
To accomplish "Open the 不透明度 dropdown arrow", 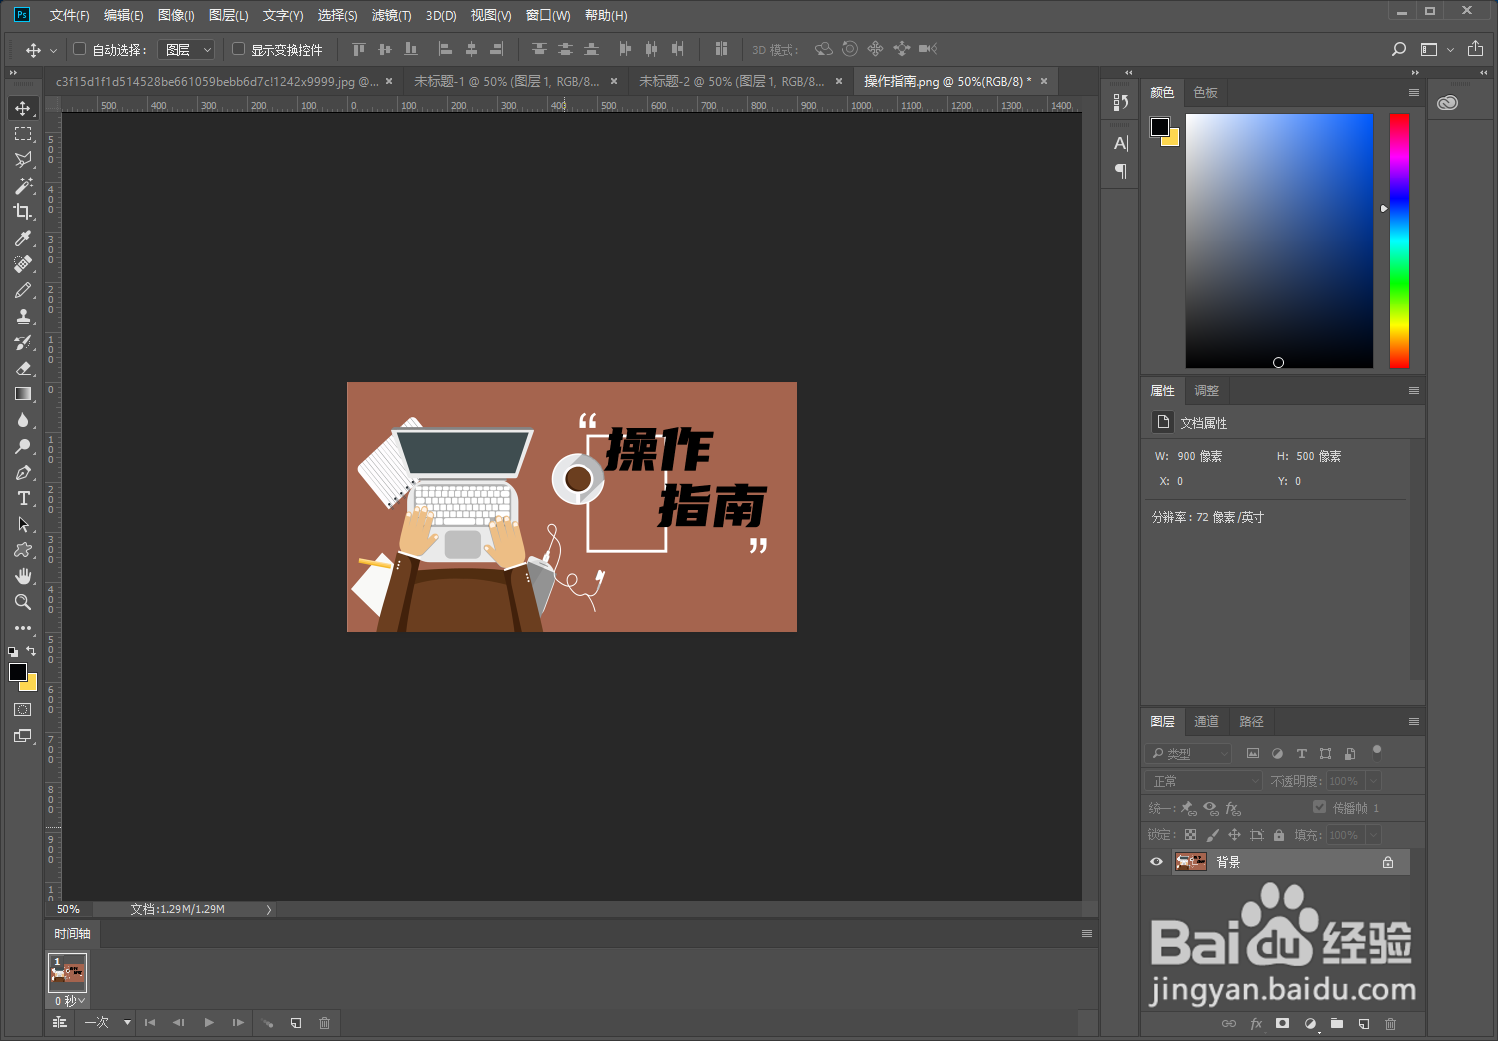I will (1373, 781).
